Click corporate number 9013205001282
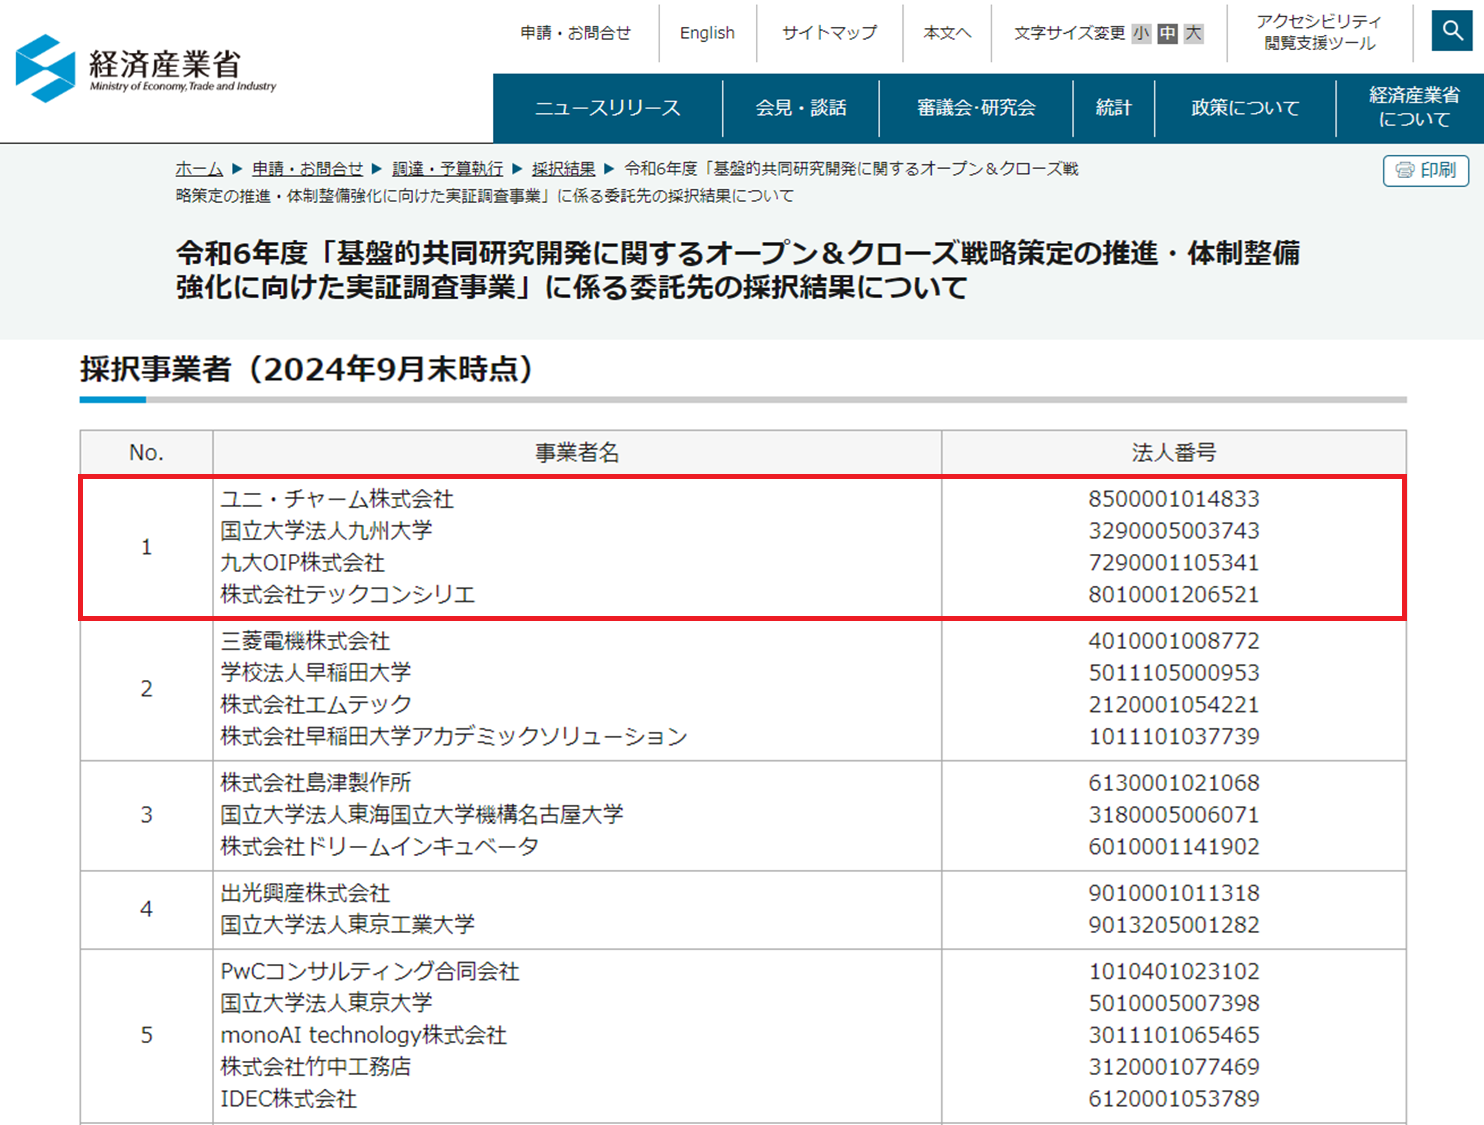 click(1174, 924)
